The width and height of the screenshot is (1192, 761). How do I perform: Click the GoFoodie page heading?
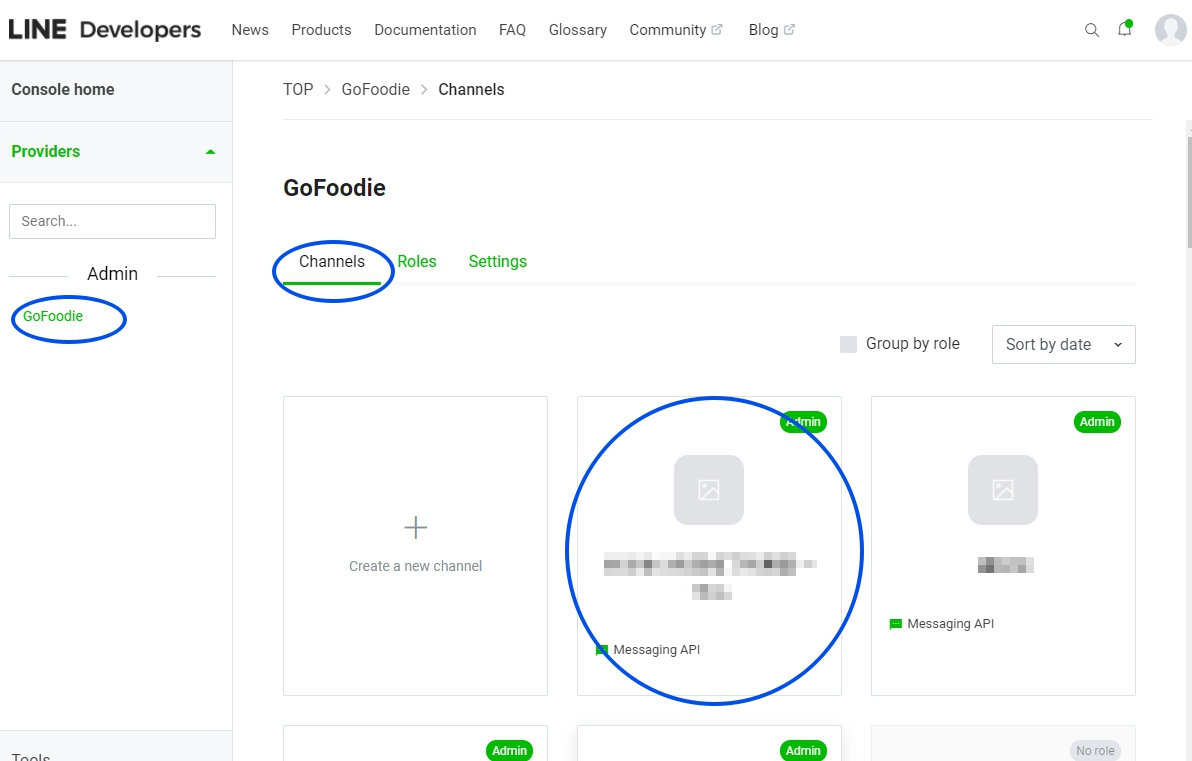[x=334, y=188]
